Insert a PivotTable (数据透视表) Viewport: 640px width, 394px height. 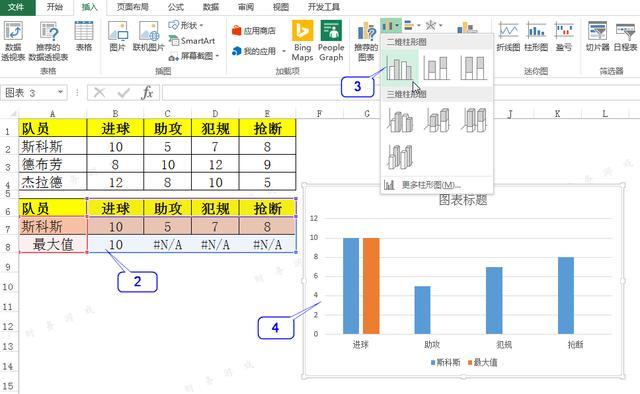click(13, 41)
